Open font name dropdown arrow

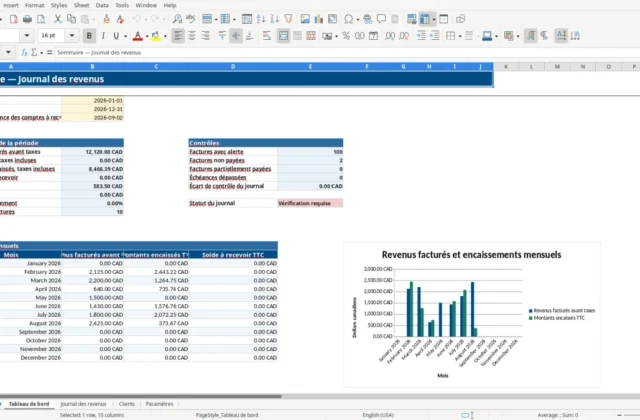pos(27,36)
